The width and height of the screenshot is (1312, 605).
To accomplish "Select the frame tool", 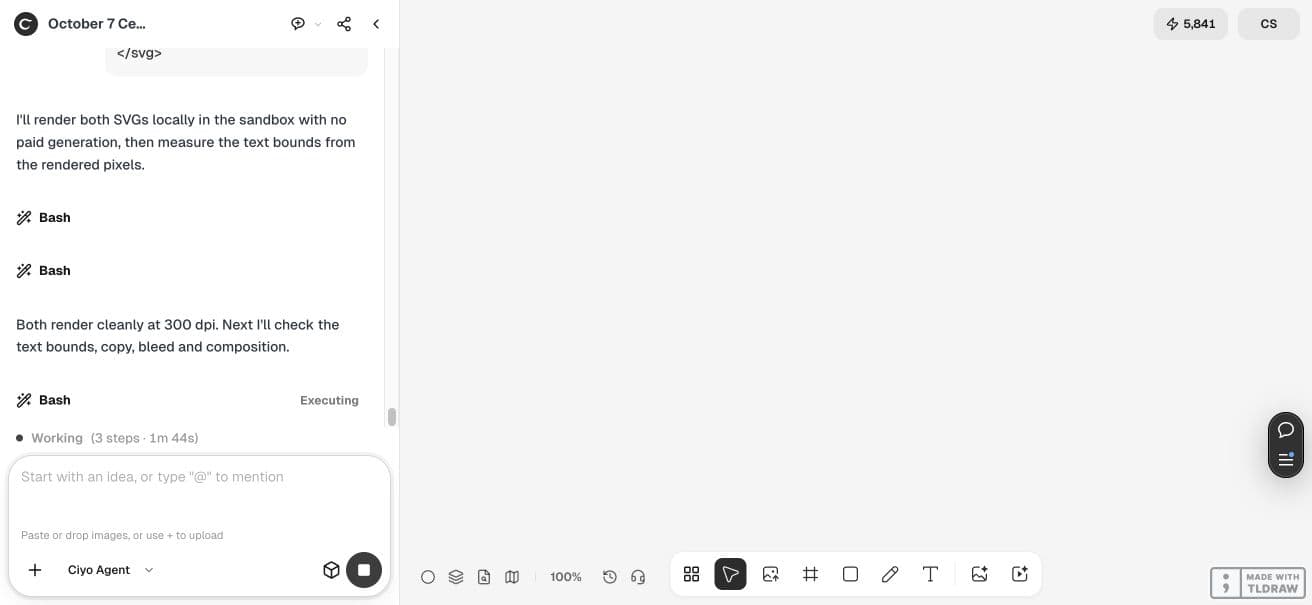I will [810, 574].
